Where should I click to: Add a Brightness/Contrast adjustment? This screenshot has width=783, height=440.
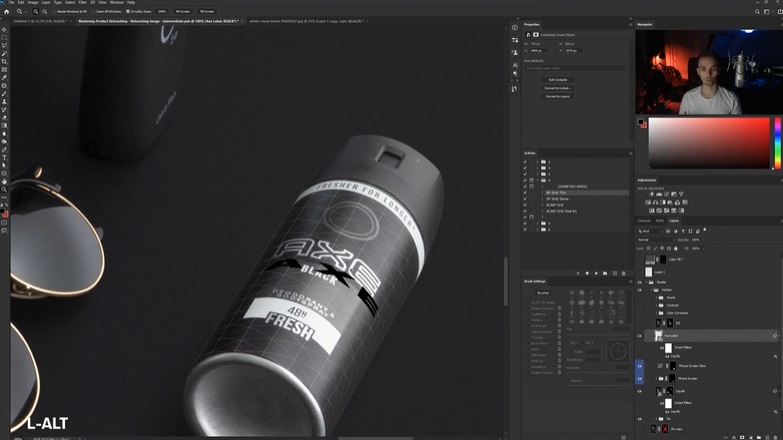651,194
